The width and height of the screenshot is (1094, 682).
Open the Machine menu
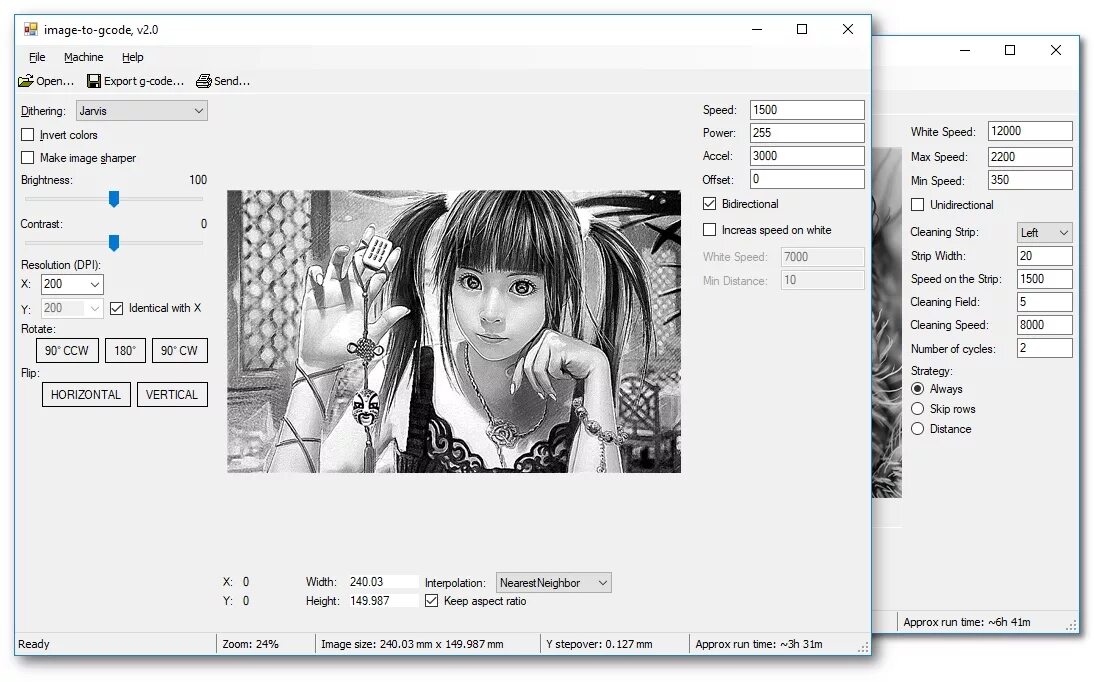(x=84, y=57)
